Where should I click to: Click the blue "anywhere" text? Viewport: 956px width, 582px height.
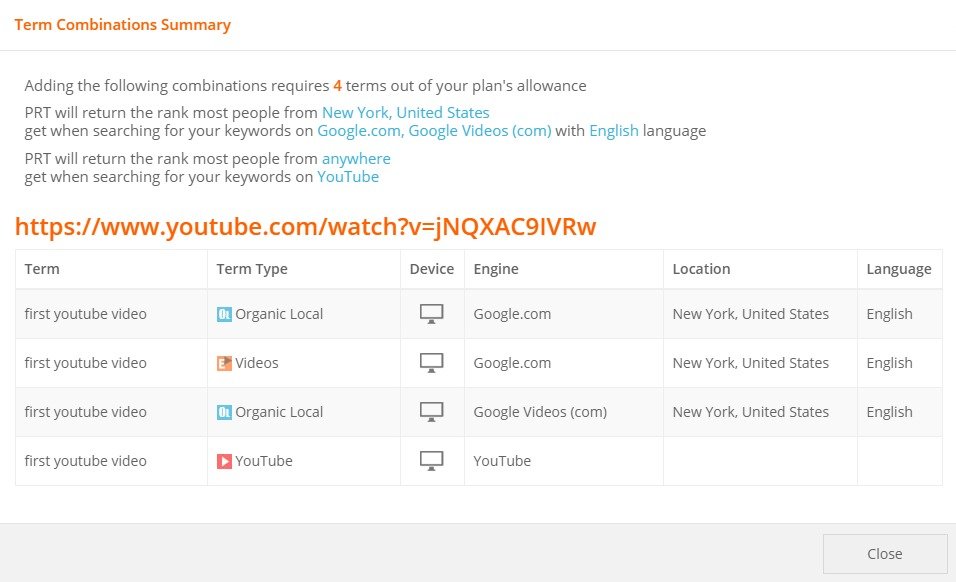tap(356, 159)
